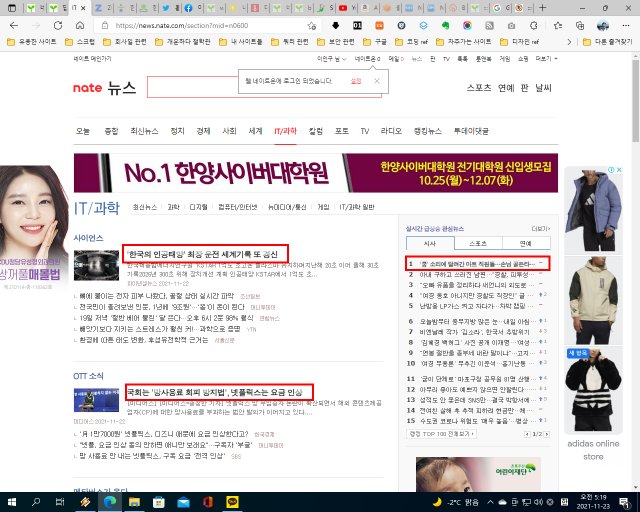Open the browser home page icon
Image resolution: width=640 pixels, height=512 pixels.
[x=80, y=25]
